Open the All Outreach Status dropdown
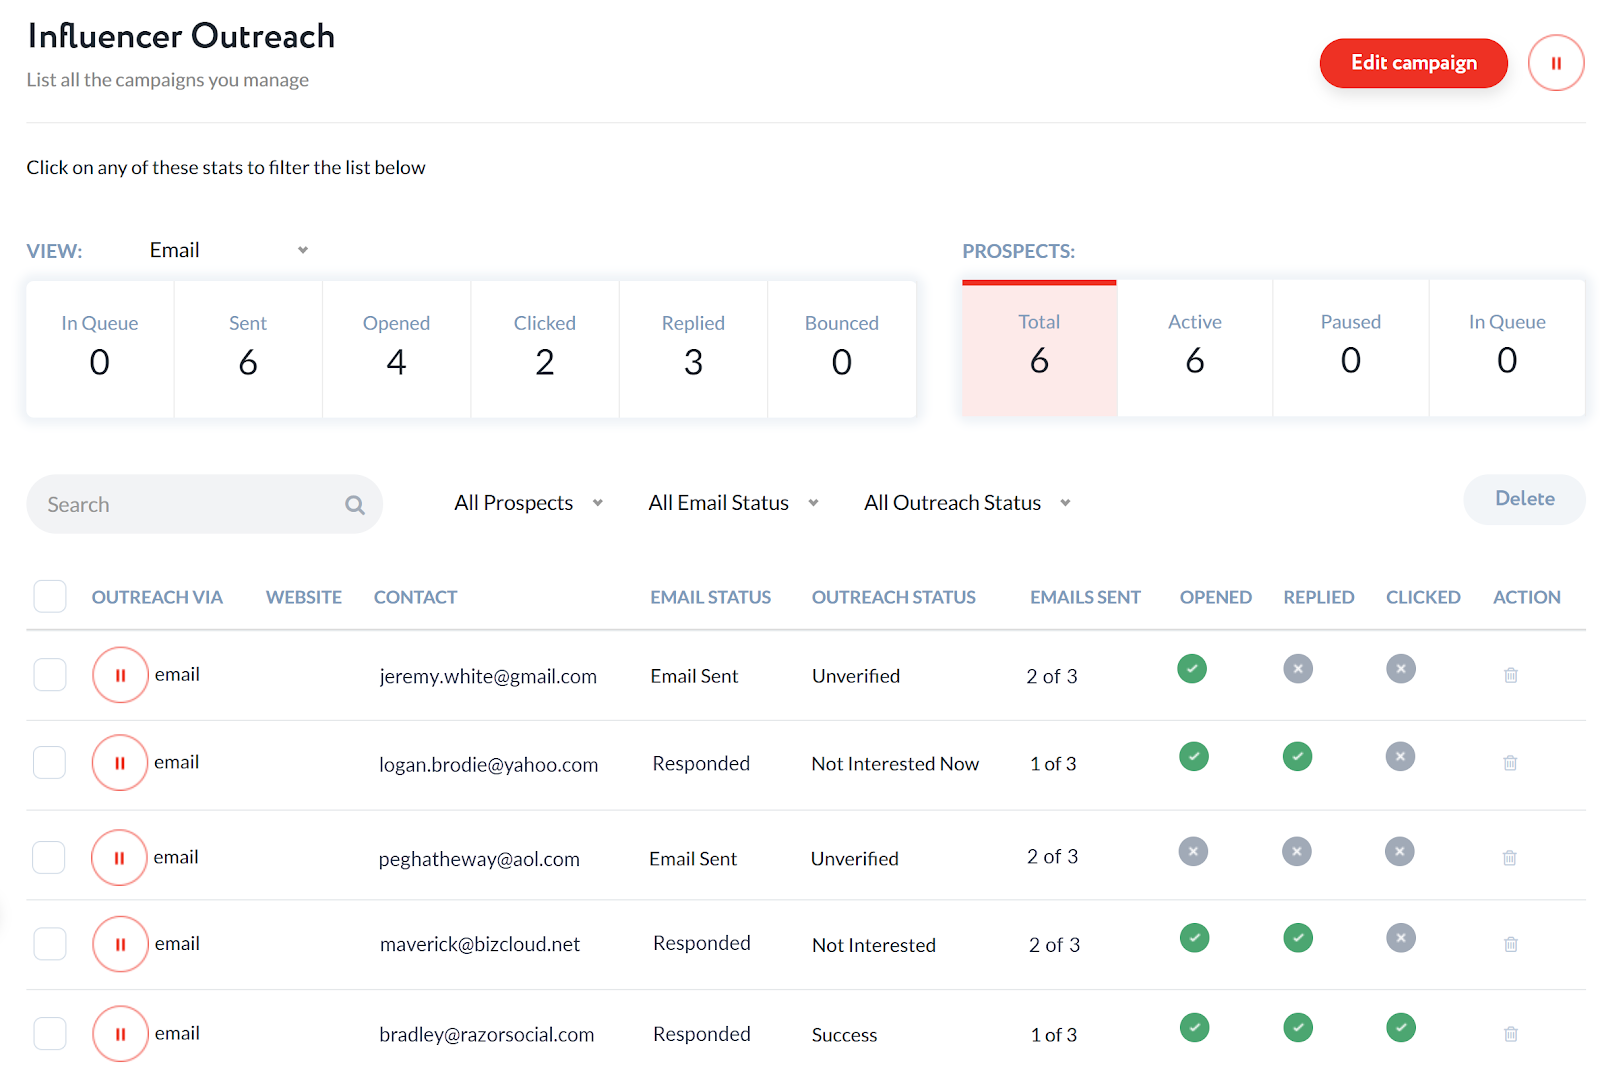 tap(966, 503)
